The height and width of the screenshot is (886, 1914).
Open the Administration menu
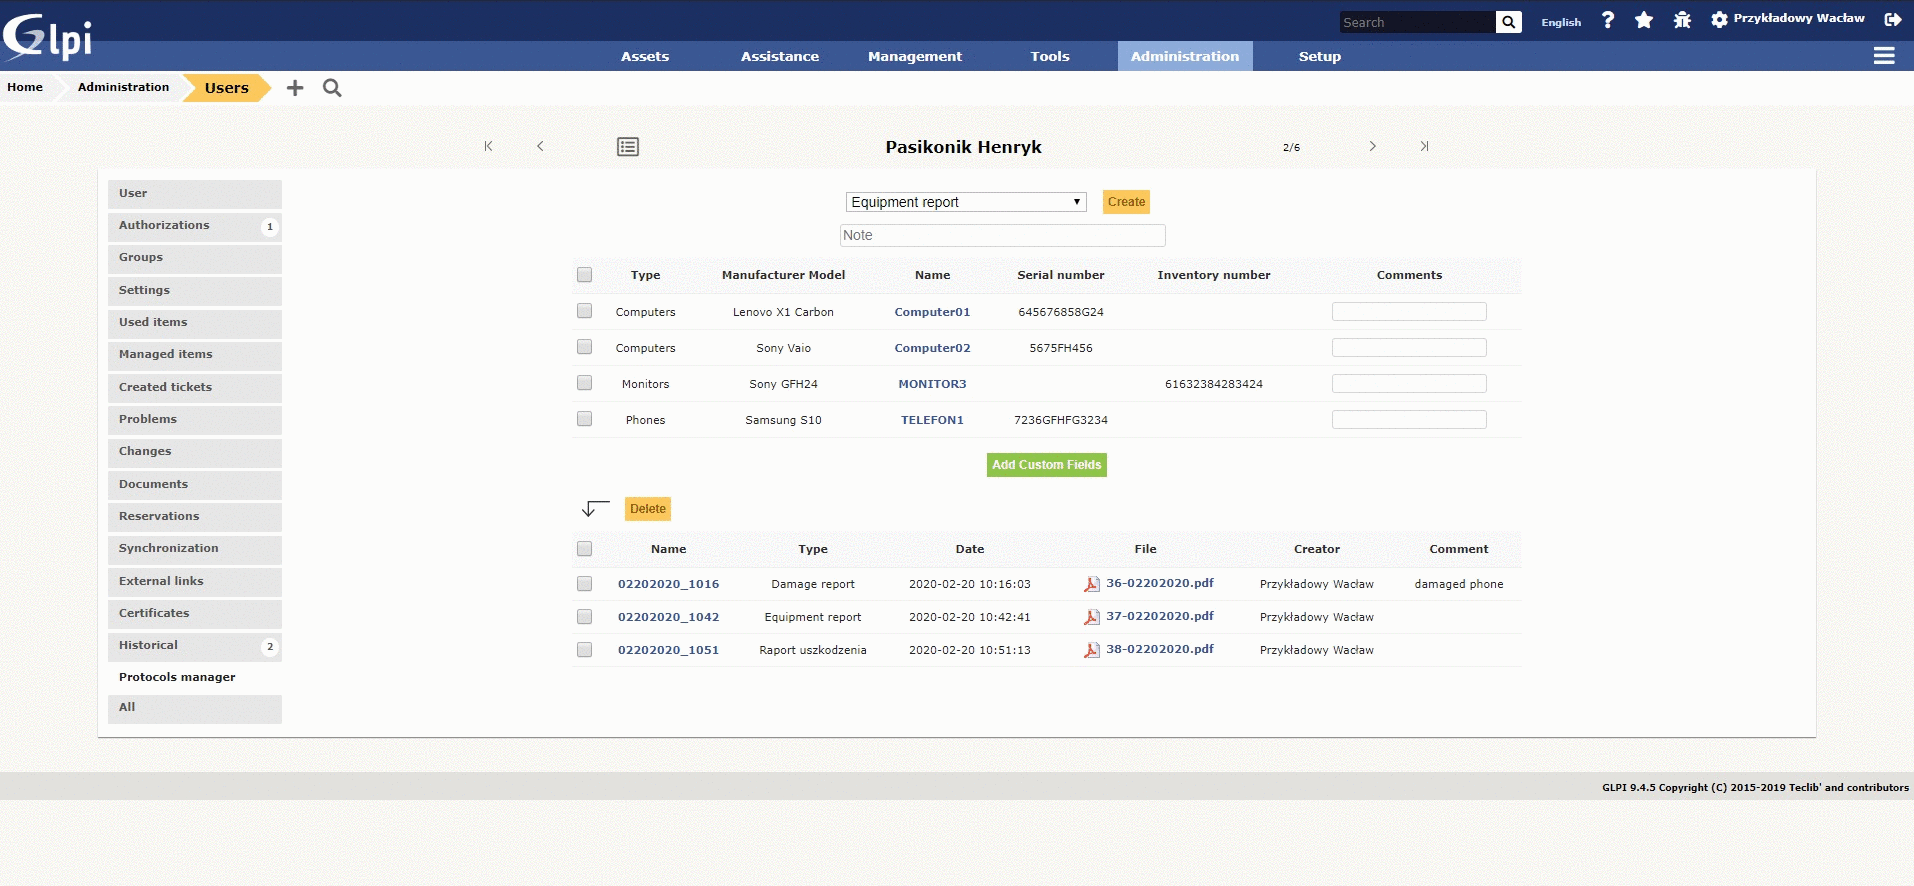pos(1185,56)
